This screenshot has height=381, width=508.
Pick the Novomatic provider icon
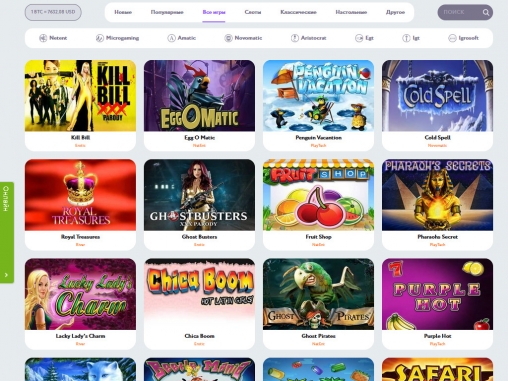pyautogui.click(x=228, y=38)
